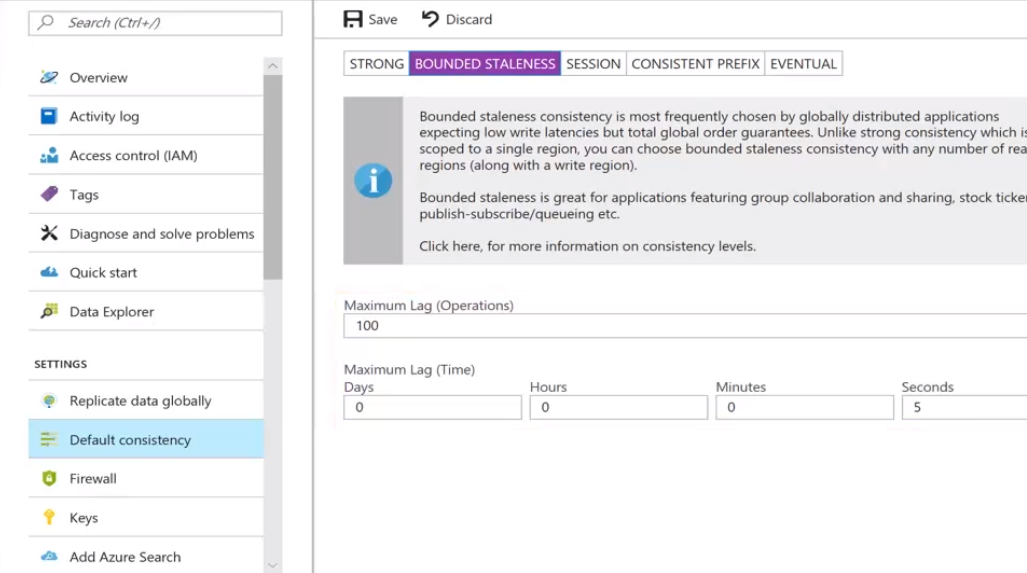Click the Discard undo arrow icon
The height and width of the screenshot is (573, 1027).
[430, 19]
